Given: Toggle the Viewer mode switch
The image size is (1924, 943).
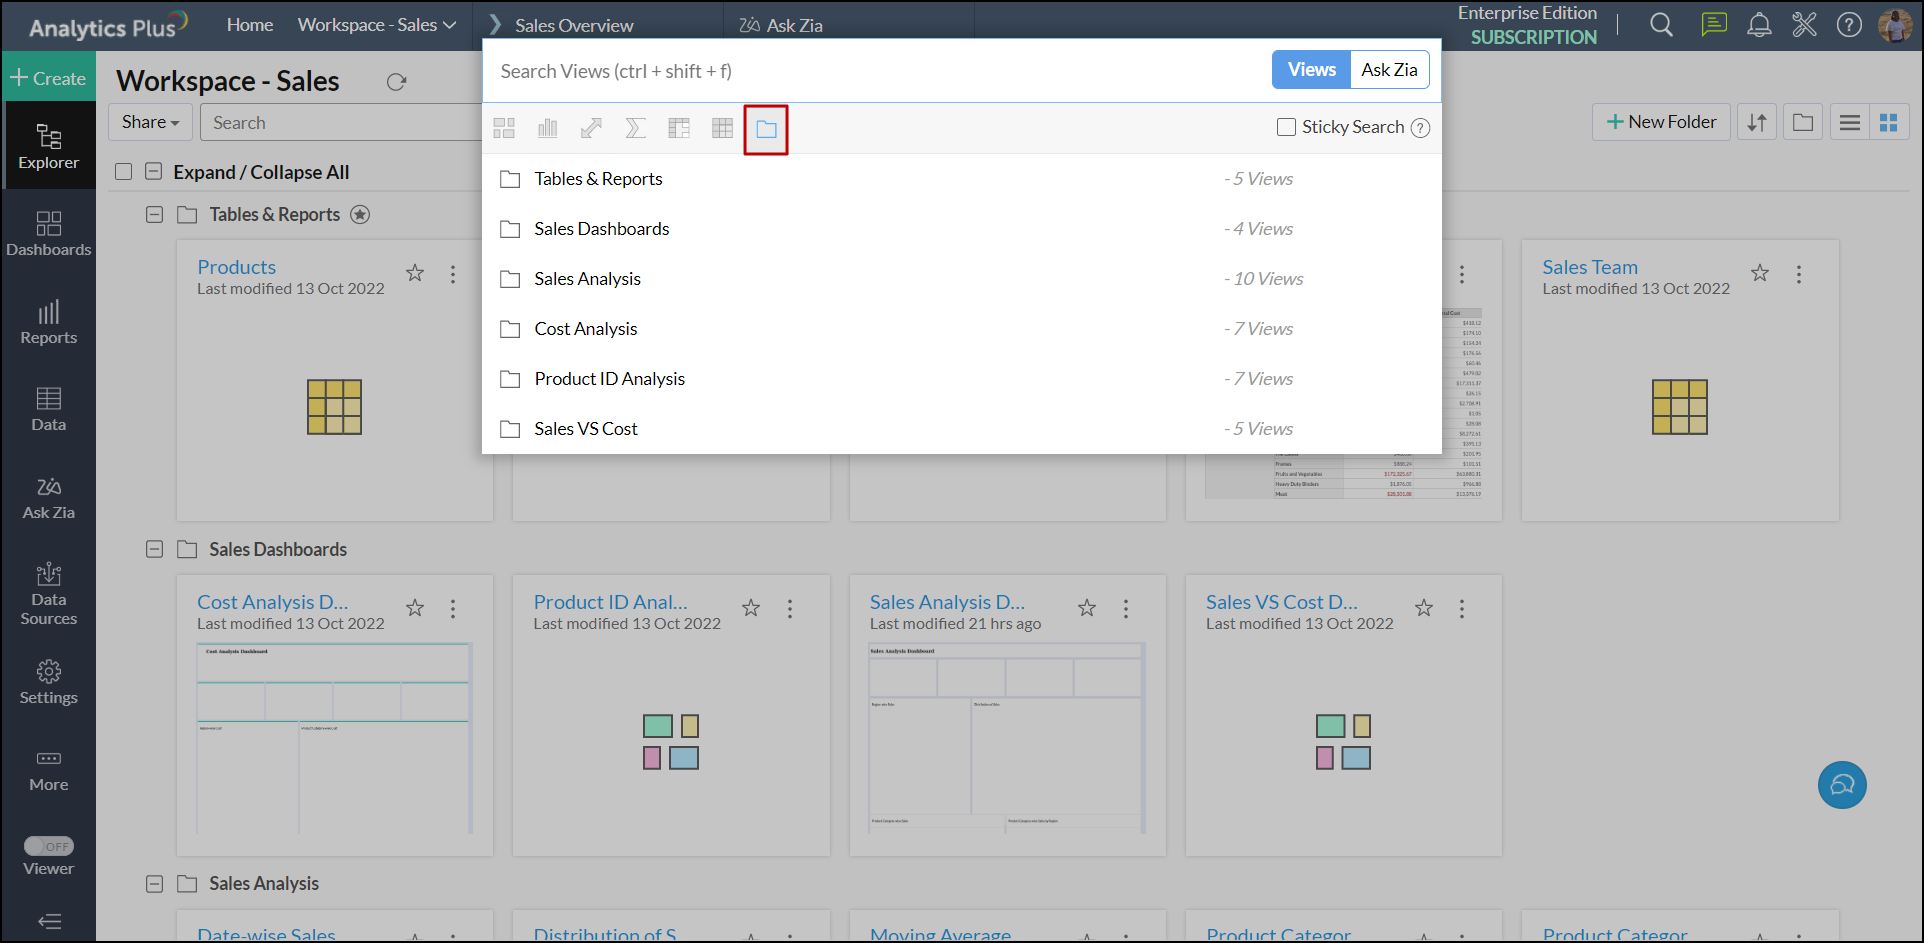Looking at the screenshot, I should (x=49, y=846).
